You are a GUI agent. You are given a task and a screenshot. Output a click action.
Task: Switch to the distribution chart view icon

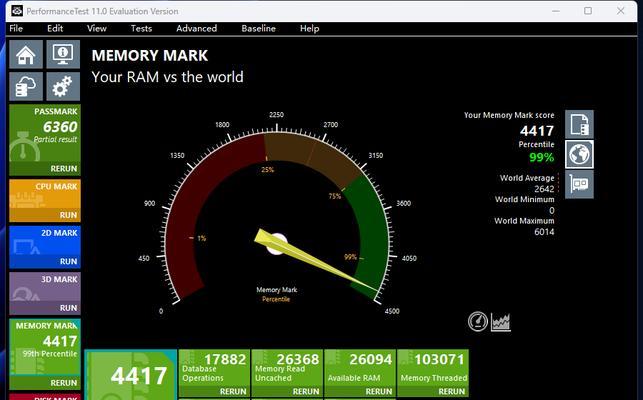[x=501, y=322]
